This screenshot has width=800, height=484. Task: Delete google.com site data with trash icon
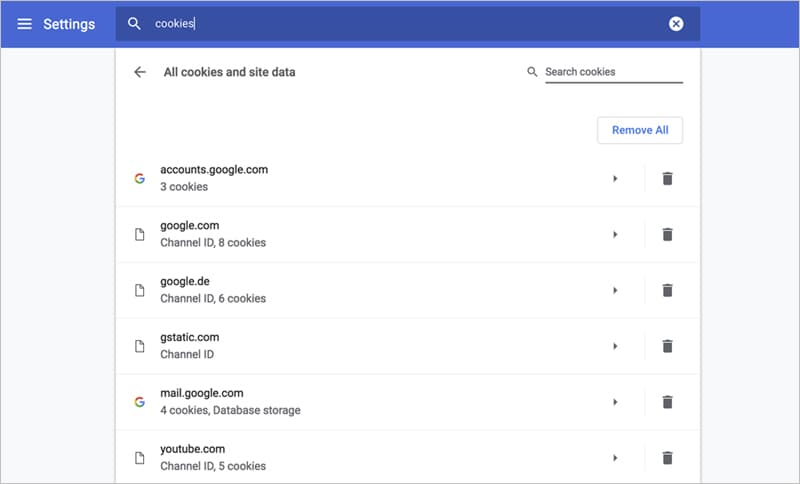[x=667, y=235]
